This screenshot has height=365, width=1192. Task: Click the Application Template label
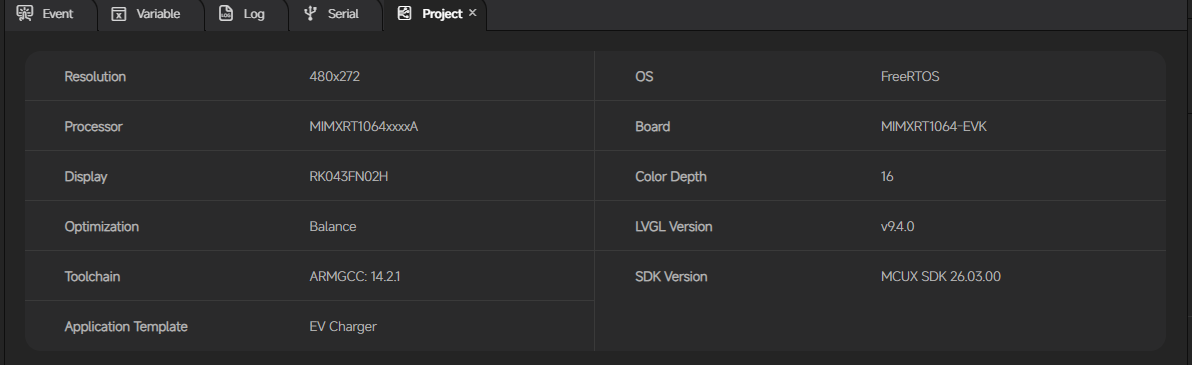coord(126,327)
